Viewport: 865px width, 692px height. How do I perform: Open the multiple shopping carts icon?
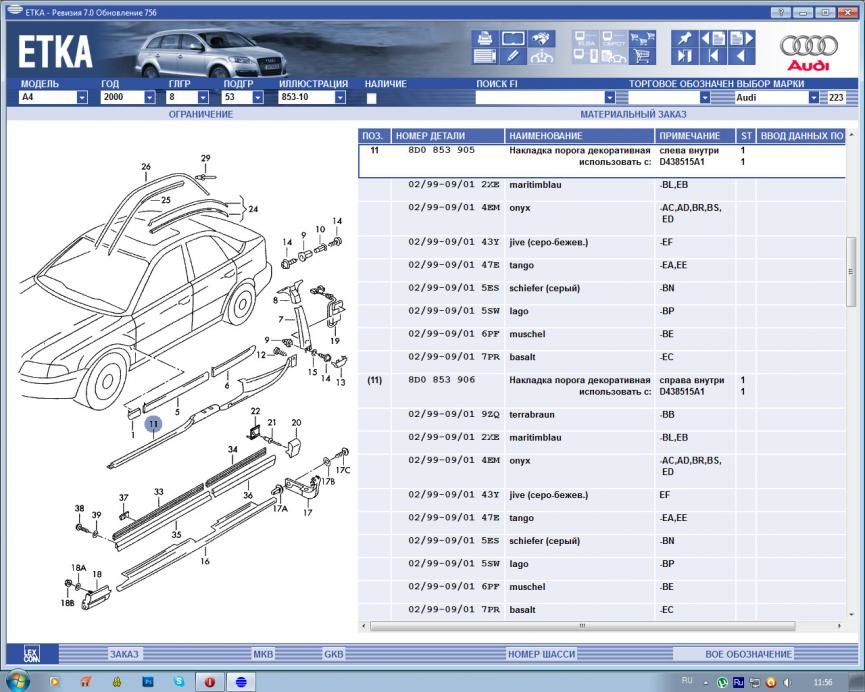coord(642,38)
